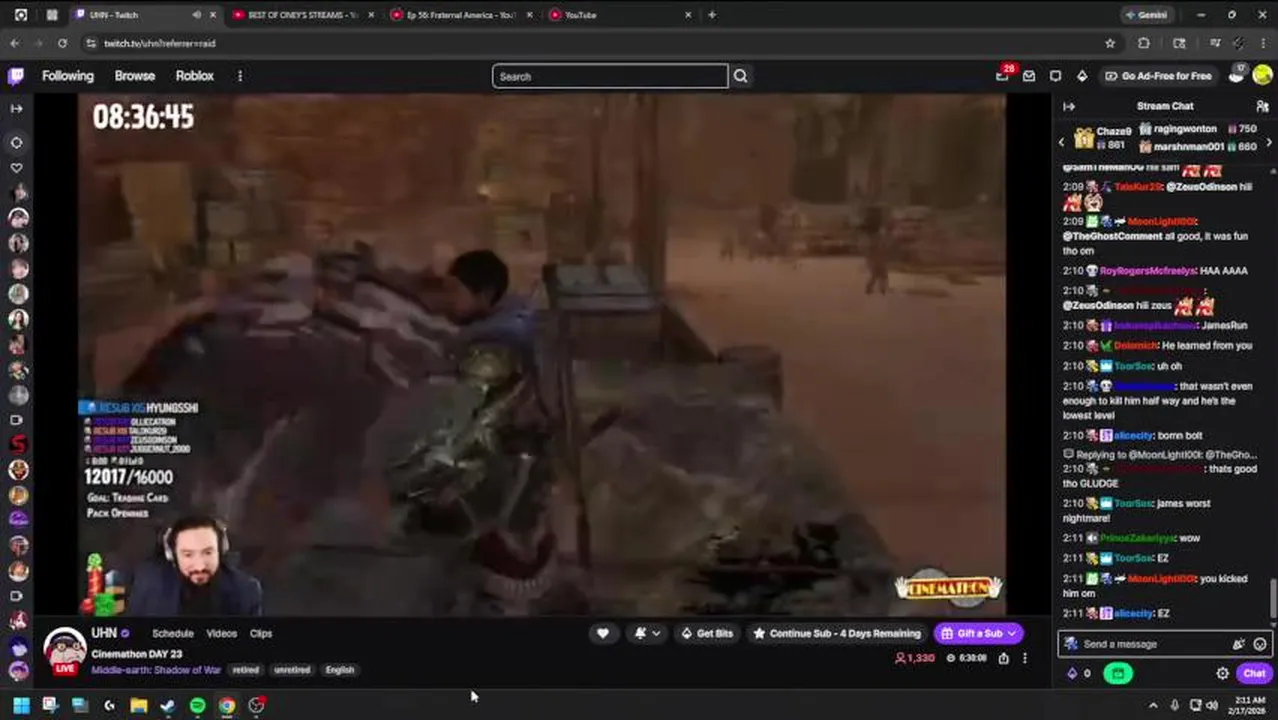This screenshot has width=1278, height=720.
Task: Click the Get Bits diamond icon in top bar
Action: (x=1082, y=76)
